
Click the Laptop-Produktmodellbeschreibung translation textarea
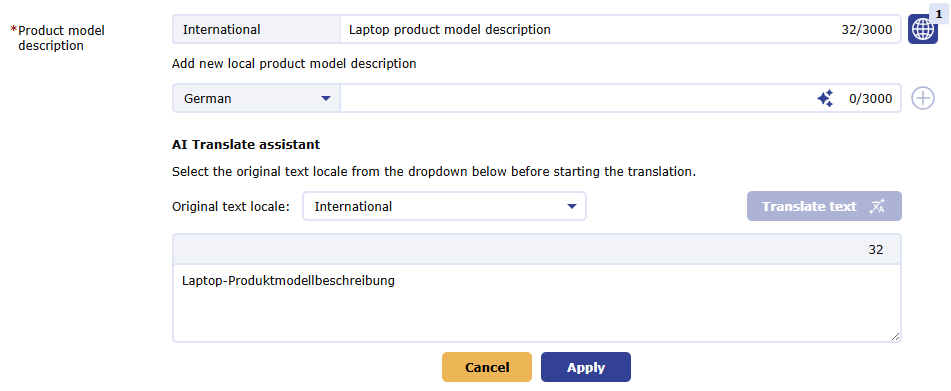click(x=537, y=303)
